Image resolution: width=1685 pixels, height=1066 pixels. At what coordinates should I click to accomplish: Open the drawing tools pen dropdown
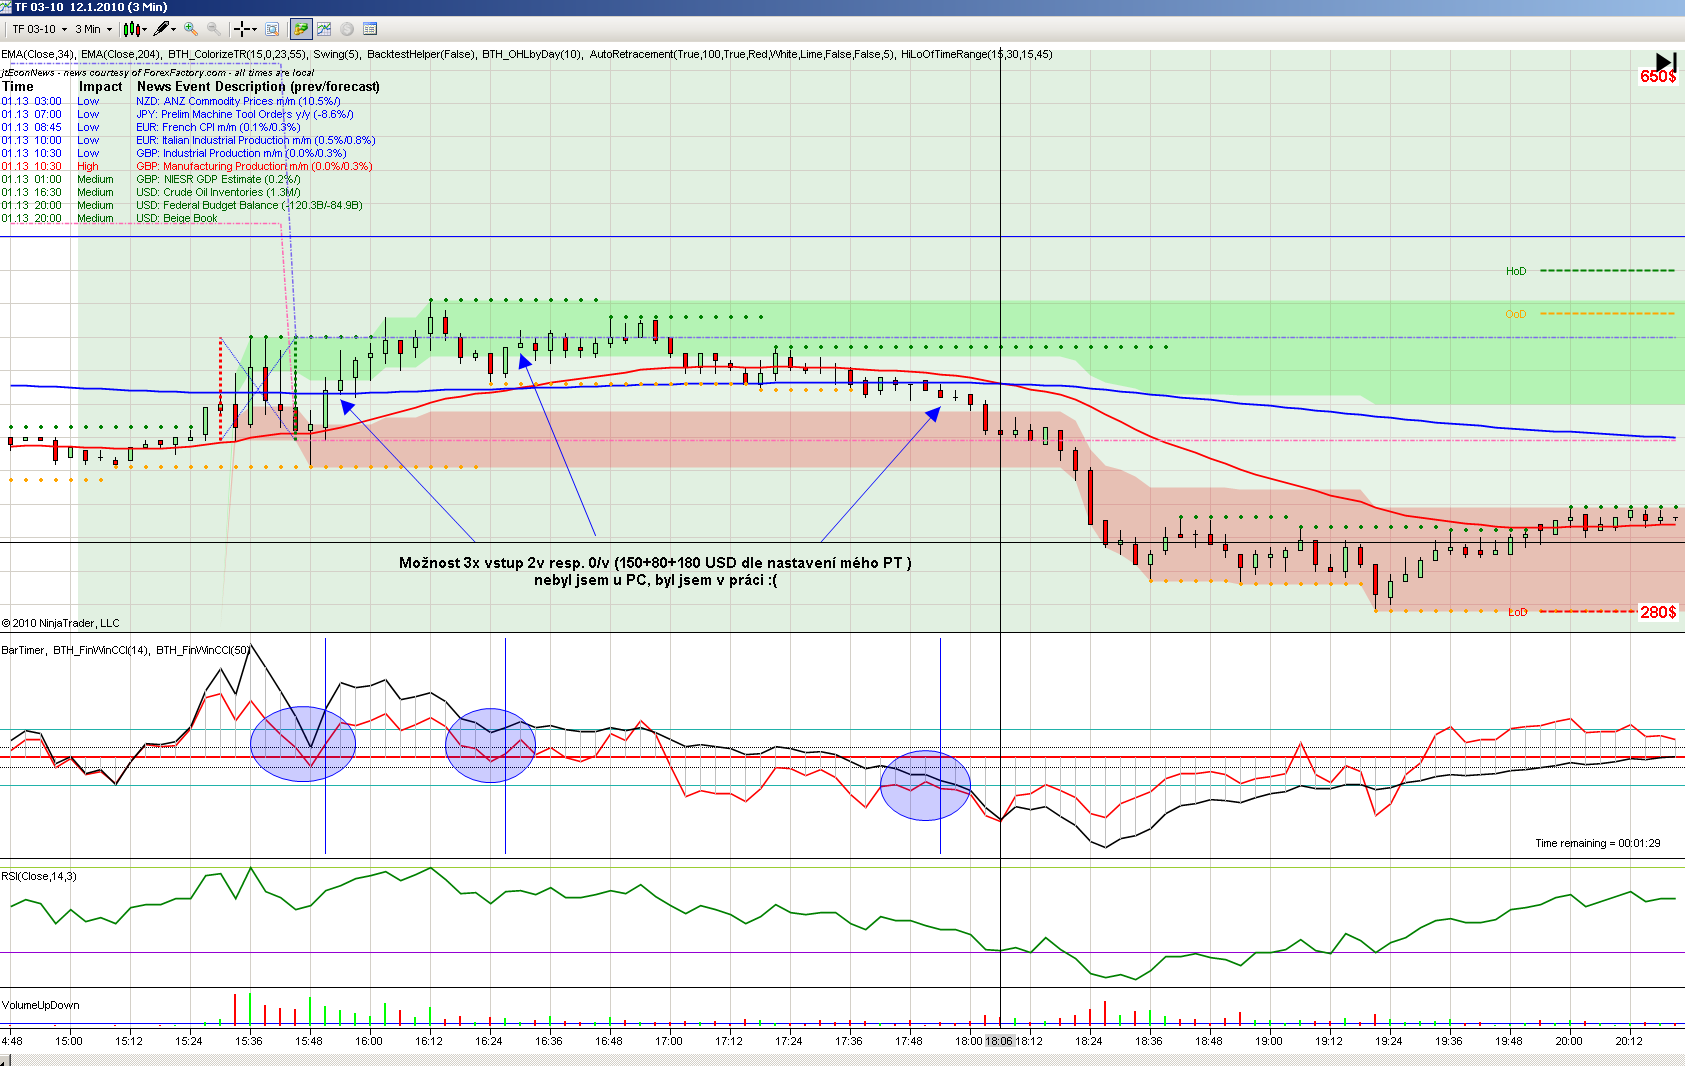click(x=164, y=29)
